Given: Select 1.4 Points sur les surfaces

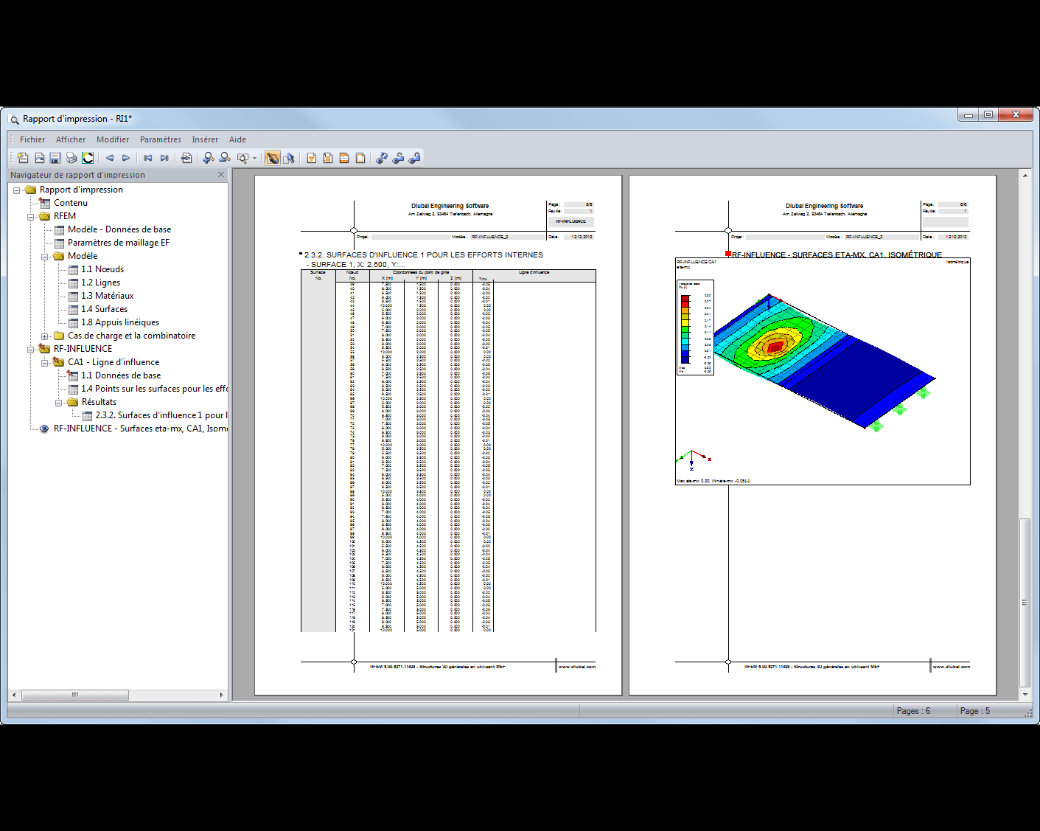Looking at the screenshot, I should (x=154, y=389).
